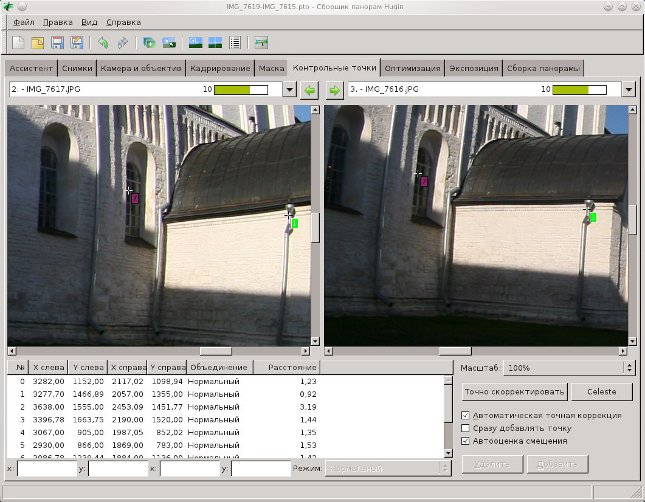The image size is (645, 502).
Task: Toggle Автоматическая точная коррекция checkbox
Action: [465, 416]
